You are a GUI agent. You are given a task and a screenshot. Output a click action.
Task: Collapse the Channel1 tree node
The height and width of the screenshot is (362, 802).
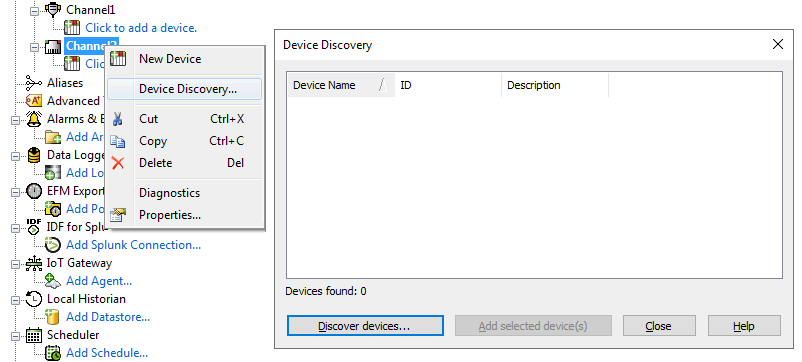point(34,10)
